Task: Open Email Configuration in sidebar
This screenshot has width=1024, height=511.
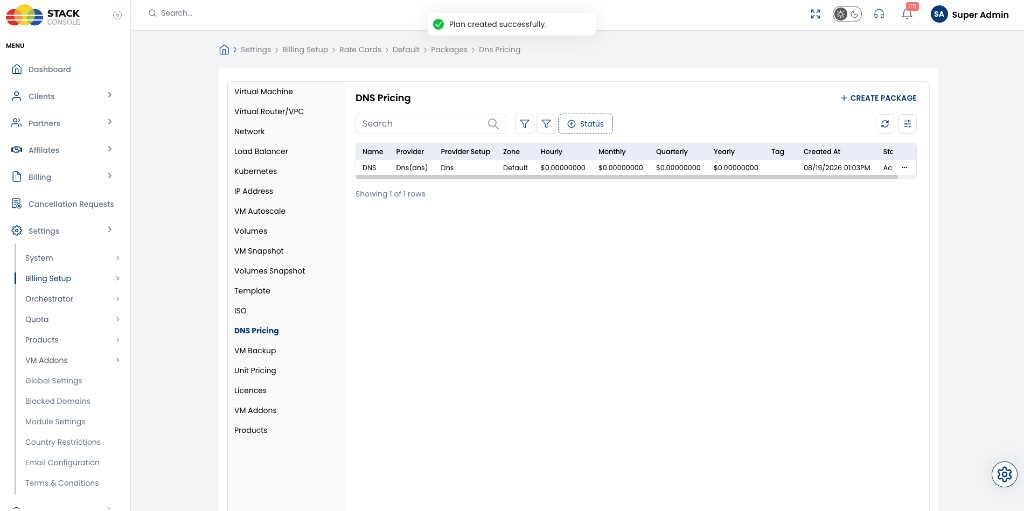Action: (x=63, y=463)
